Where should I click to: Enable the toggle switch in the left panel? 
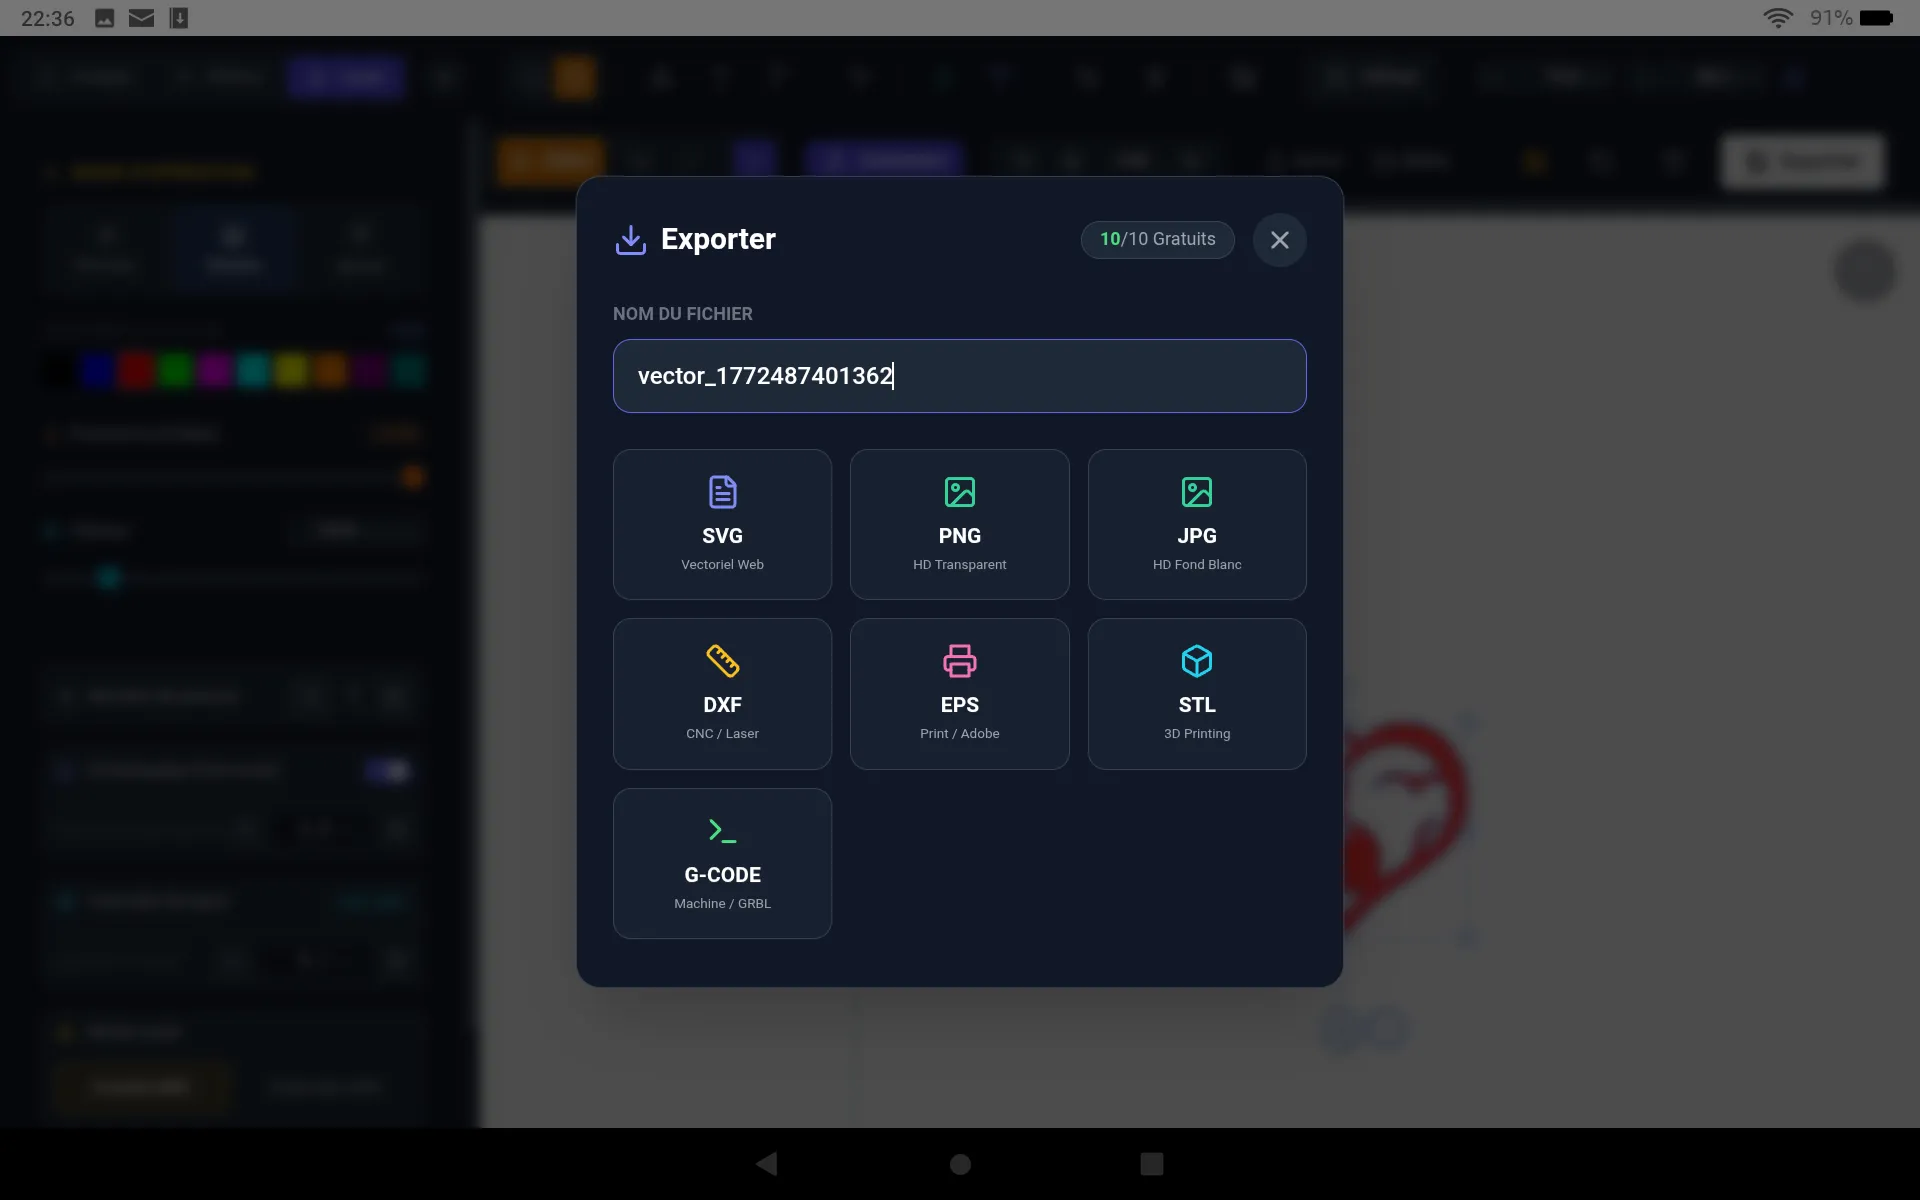click(387, 770)
